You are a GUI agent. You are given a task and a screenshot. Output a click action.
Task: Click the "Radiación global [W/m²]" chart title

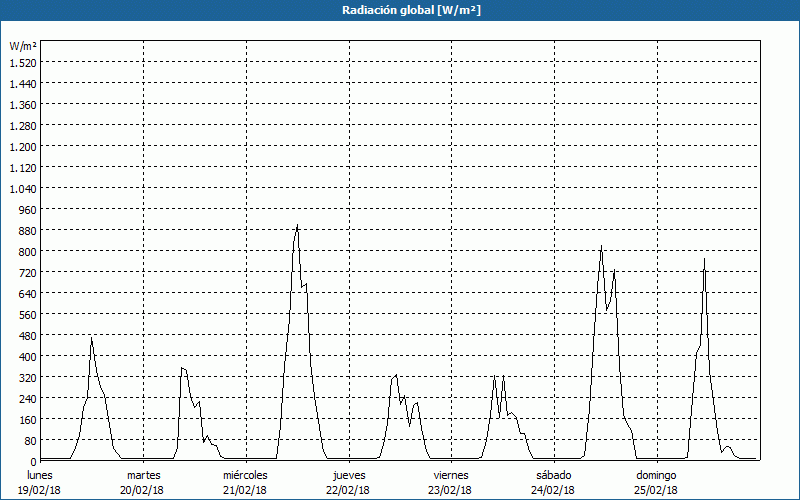(x=400, y=10)
